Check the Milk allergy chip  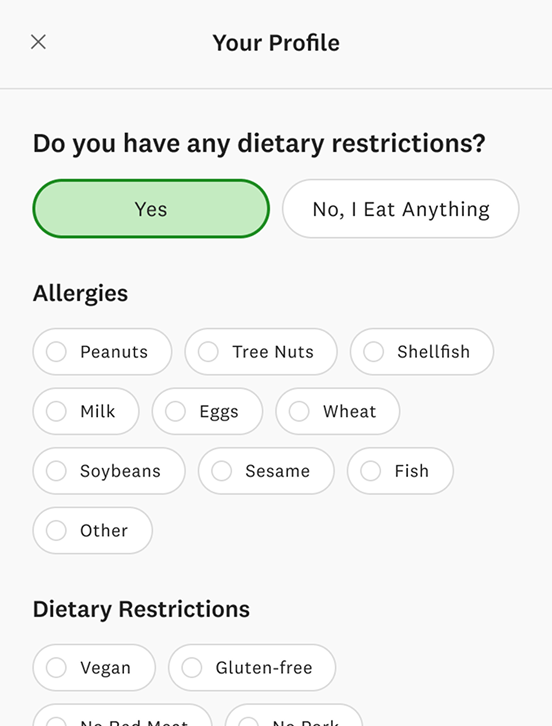pos(86,411)
